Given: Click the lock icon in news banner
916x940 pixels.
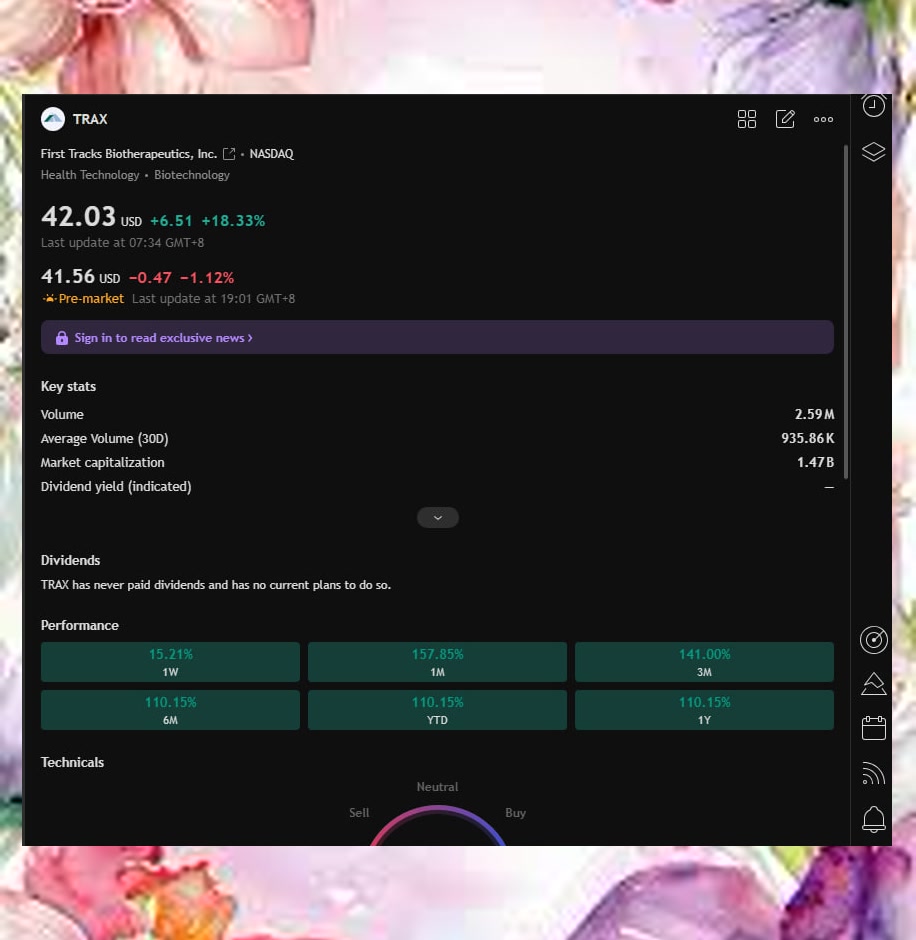Looking at the screenshot, I should tap(62, 338).
